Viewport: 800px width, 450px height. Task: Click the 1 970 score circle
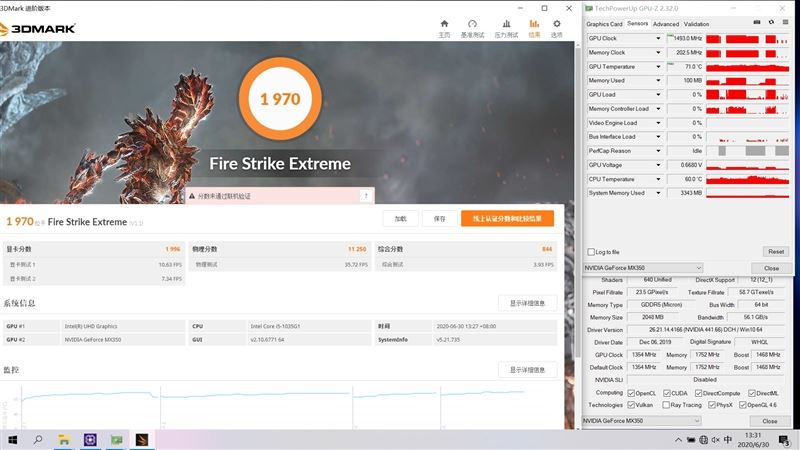tap(280, 98)
